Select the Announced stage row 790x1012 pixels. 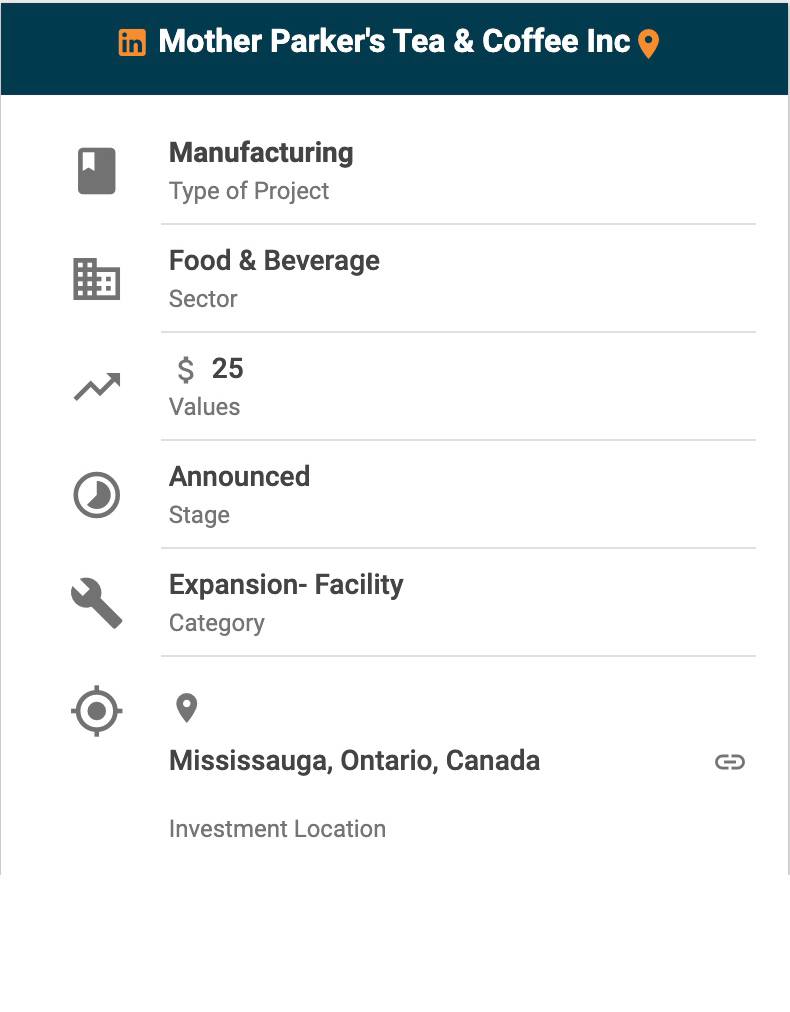[x=458, y=494]
